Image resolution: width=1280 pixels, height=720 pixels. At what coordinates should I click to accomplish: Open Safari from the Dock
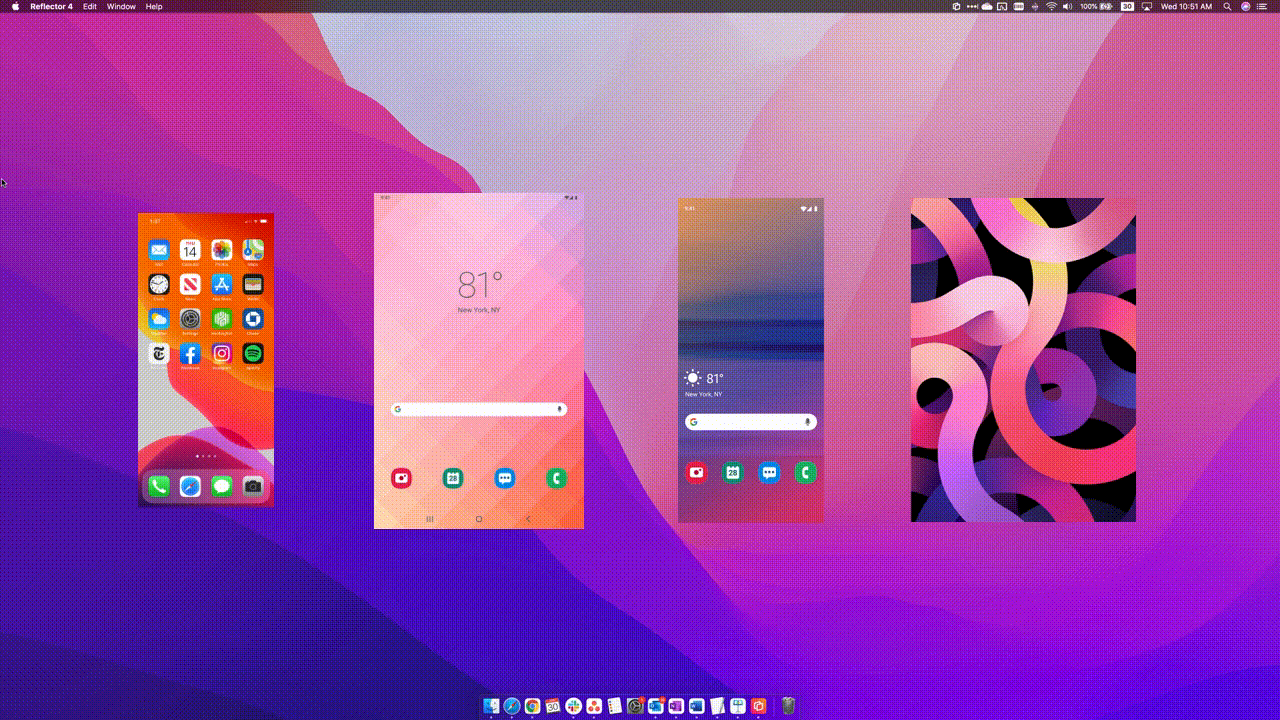coord(512,706)
